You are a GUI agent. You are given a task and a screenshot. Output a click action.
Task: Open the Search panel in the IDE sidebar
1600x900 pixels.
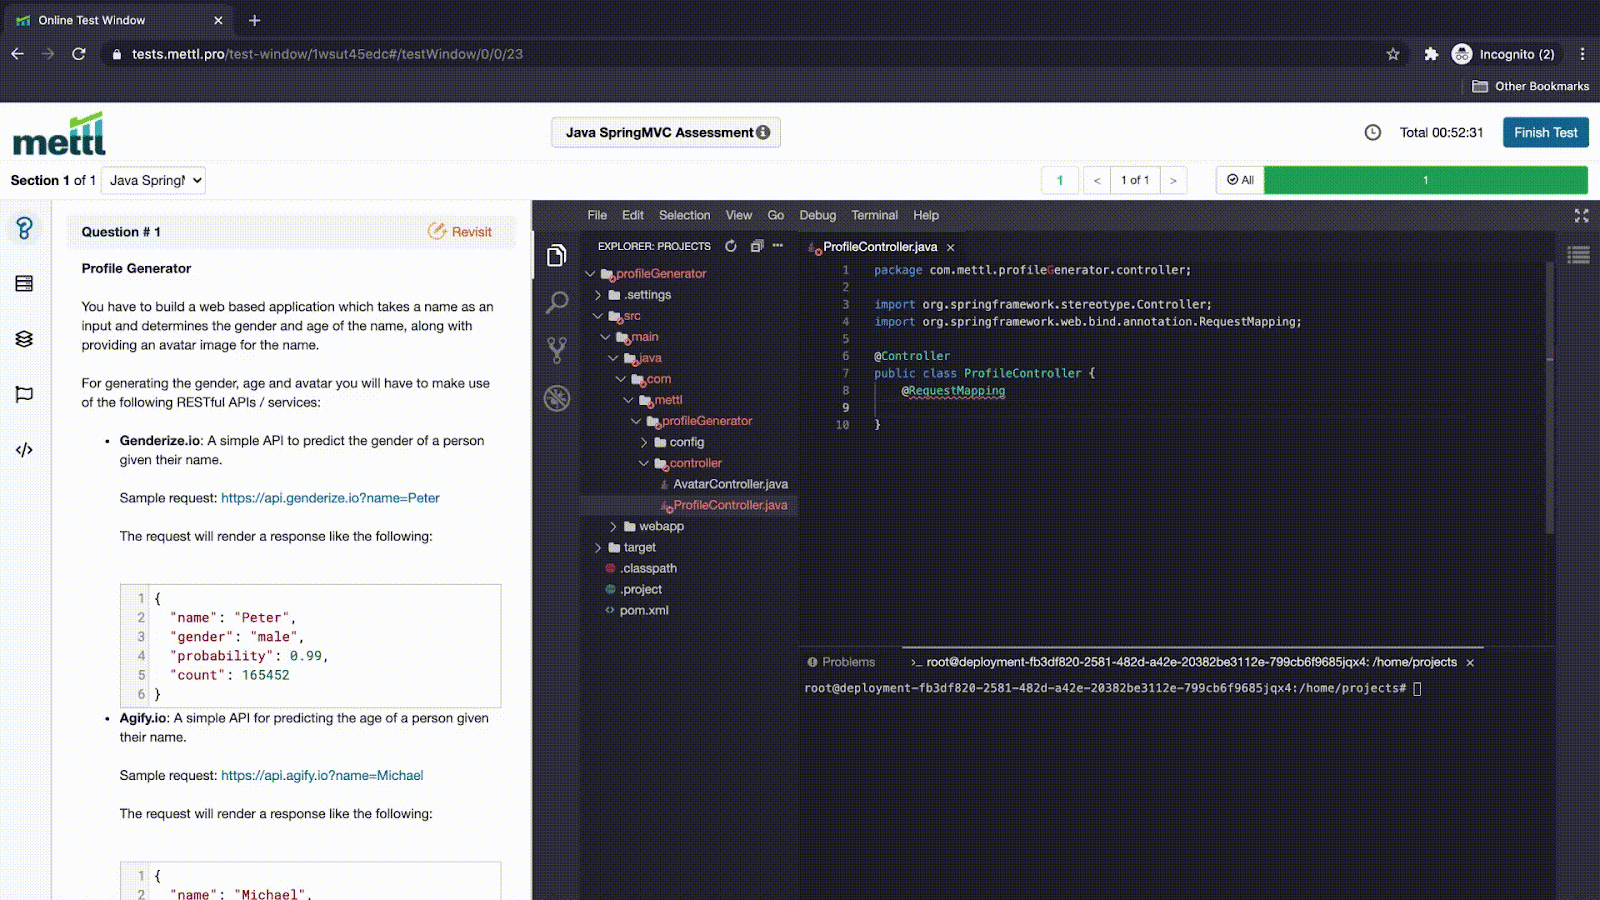pos(556,302)
